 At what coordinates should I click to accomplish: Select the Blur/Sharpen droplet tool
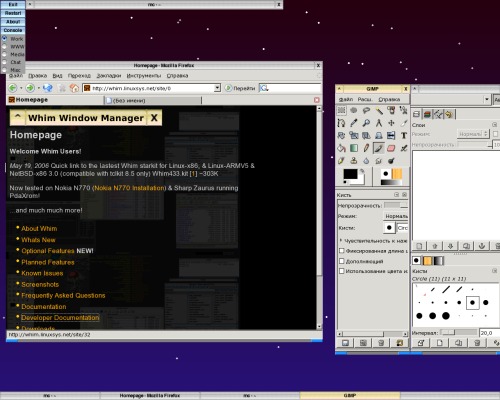coord(366,161)
